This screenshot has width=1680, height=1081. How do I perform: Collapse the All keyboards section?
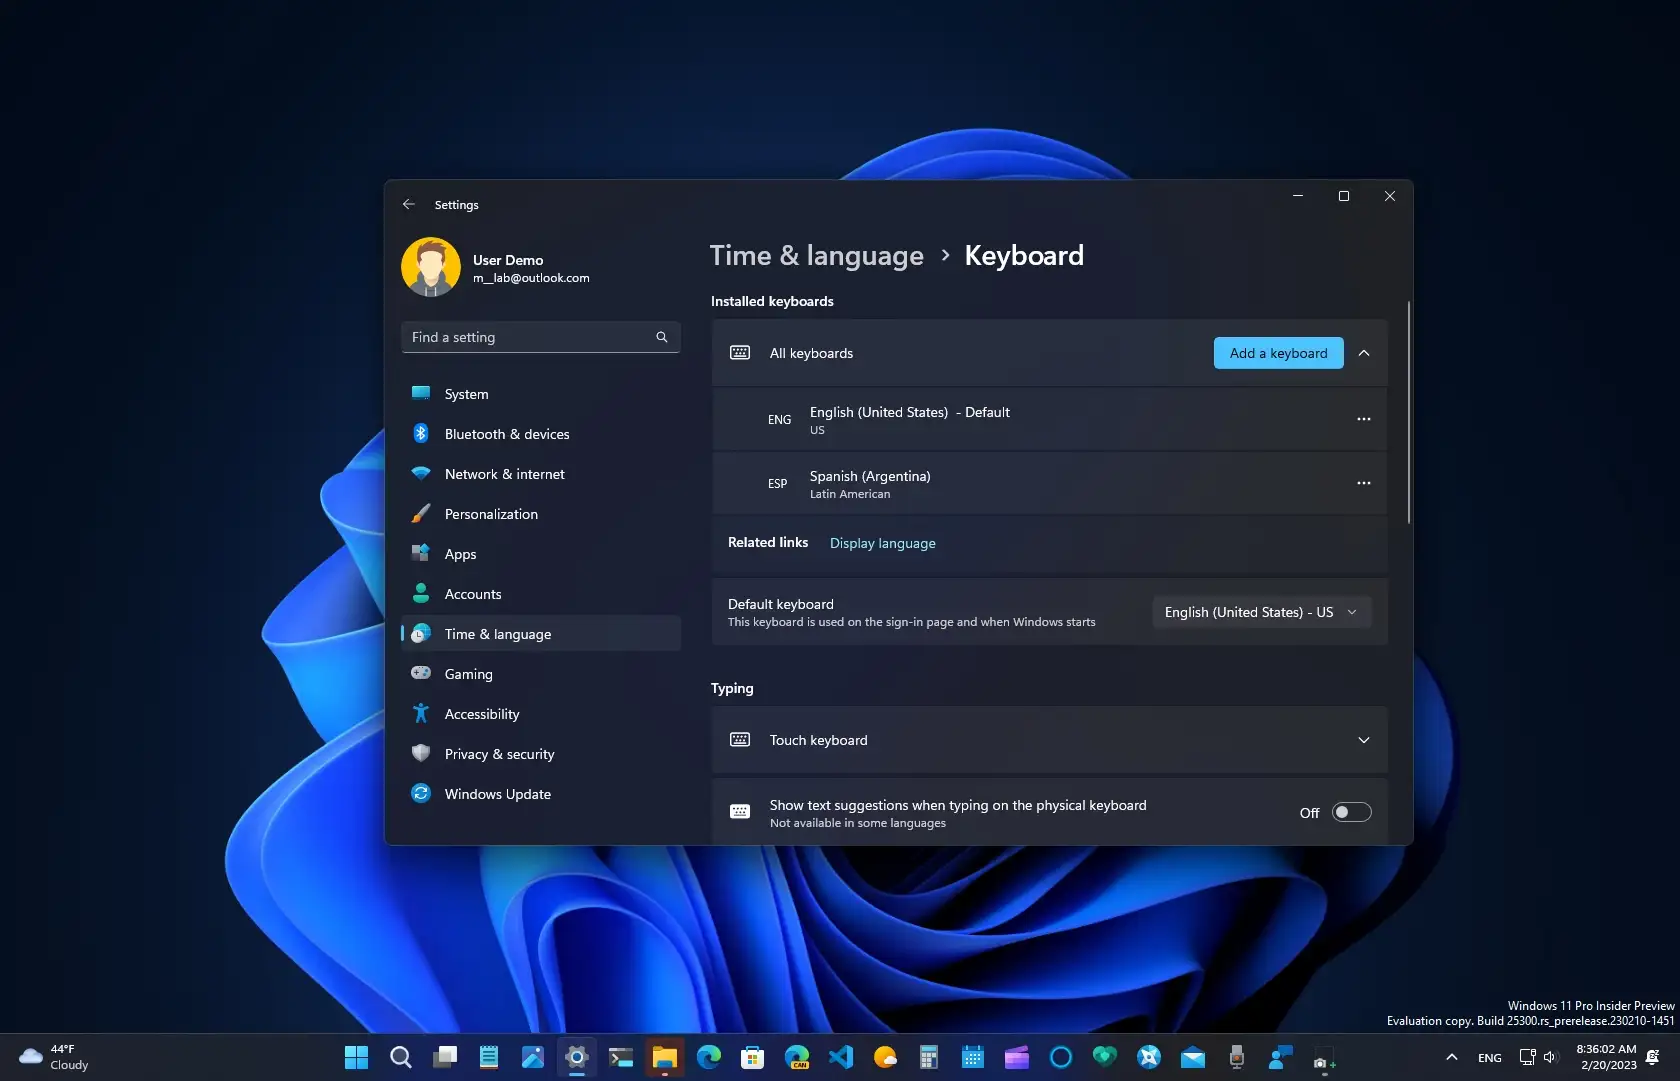click(1364, 353)
